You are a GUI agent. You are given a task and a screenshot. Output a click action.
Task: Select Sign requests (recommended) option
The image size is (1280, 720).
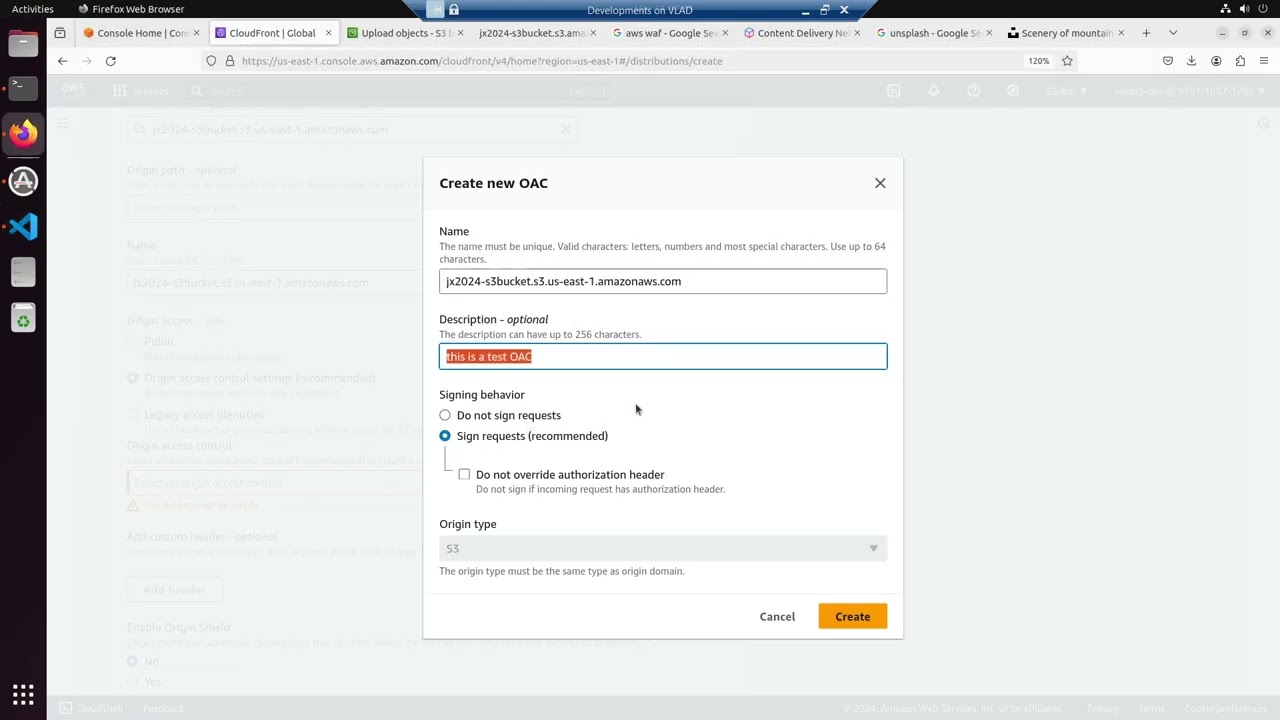click(445, 436)
